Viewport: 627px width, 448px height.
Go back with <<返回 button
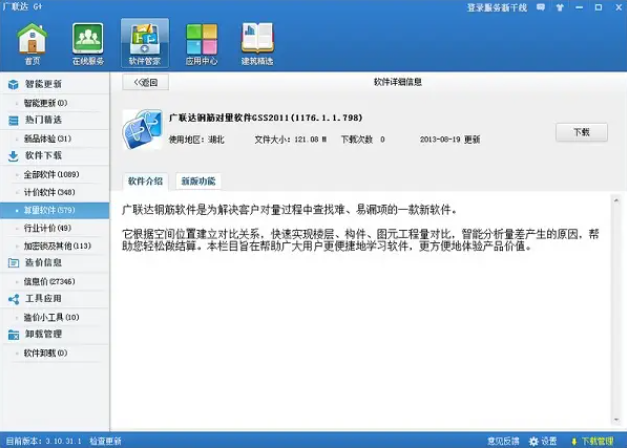146,82
